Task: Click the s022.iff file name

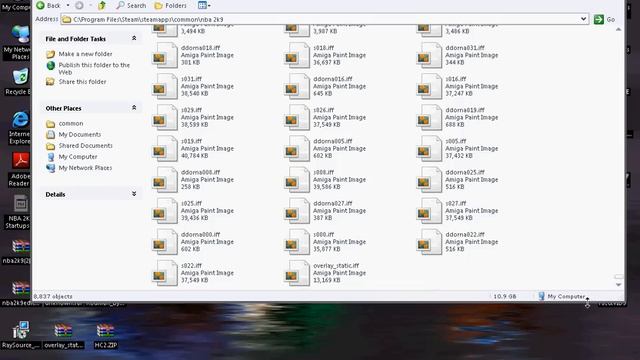Action: [x=191, y=265]
